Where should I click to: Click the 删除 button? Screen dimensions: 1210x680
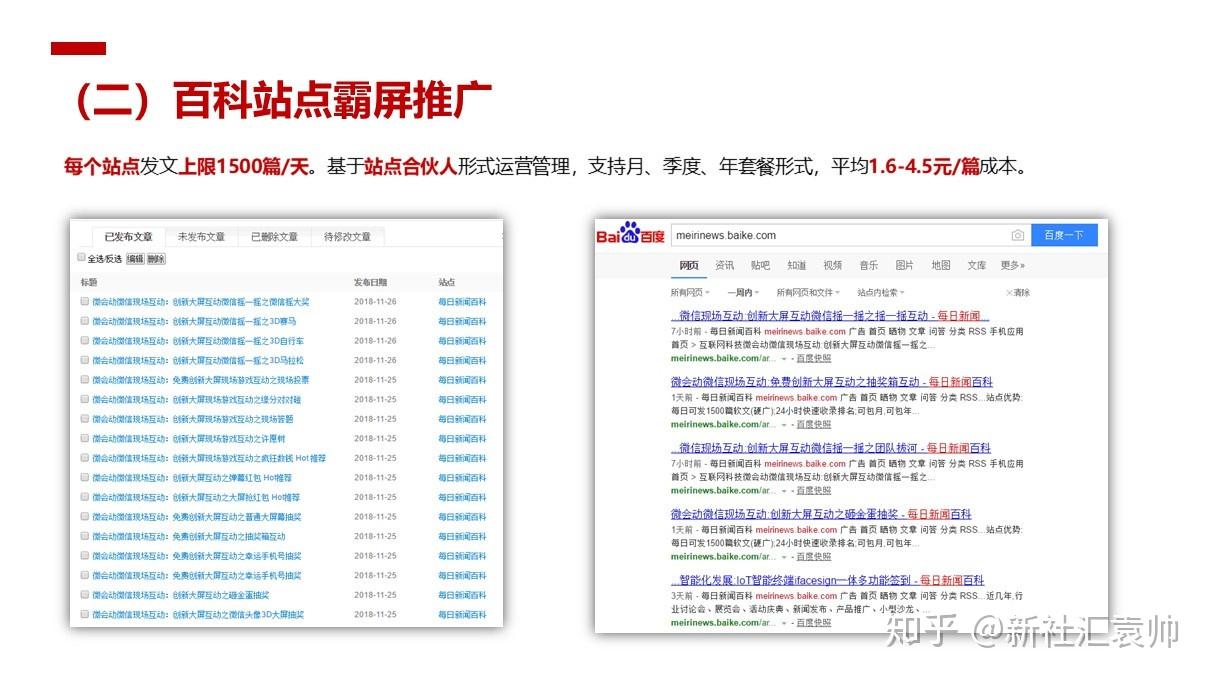(x=156, y=259)
